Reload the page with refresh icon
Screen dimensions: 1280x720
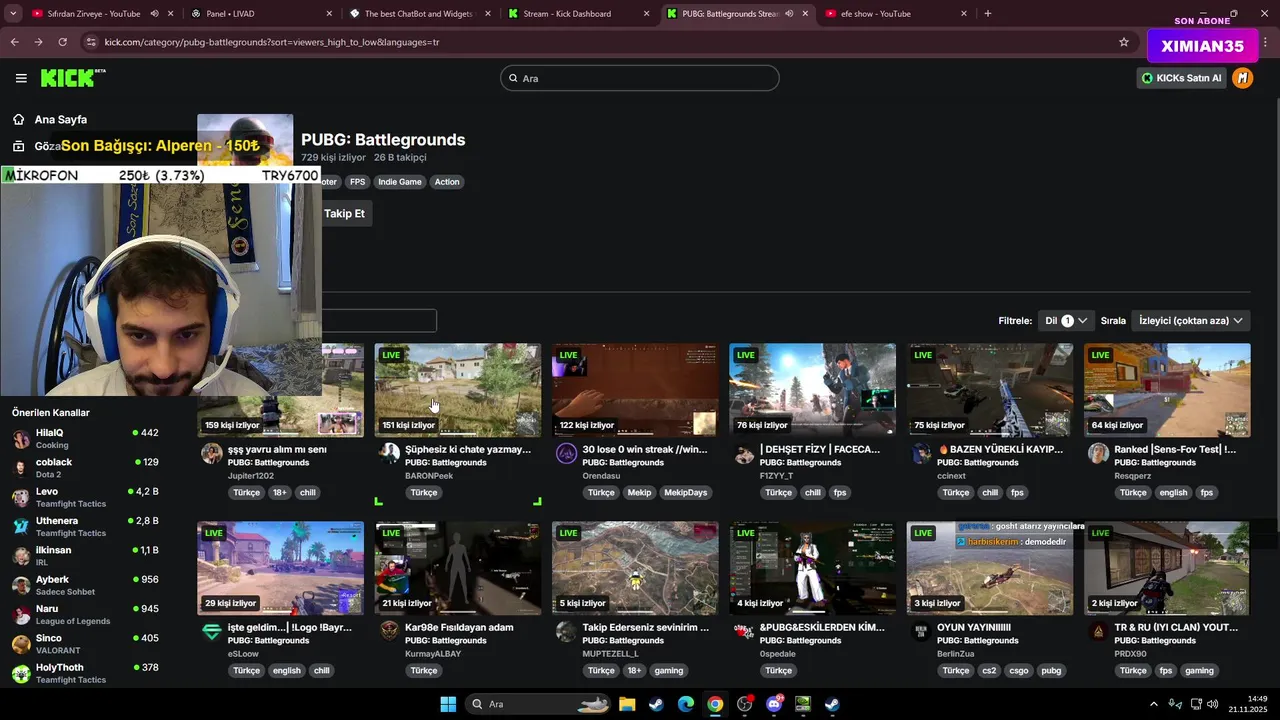click(x=62, y=42)
